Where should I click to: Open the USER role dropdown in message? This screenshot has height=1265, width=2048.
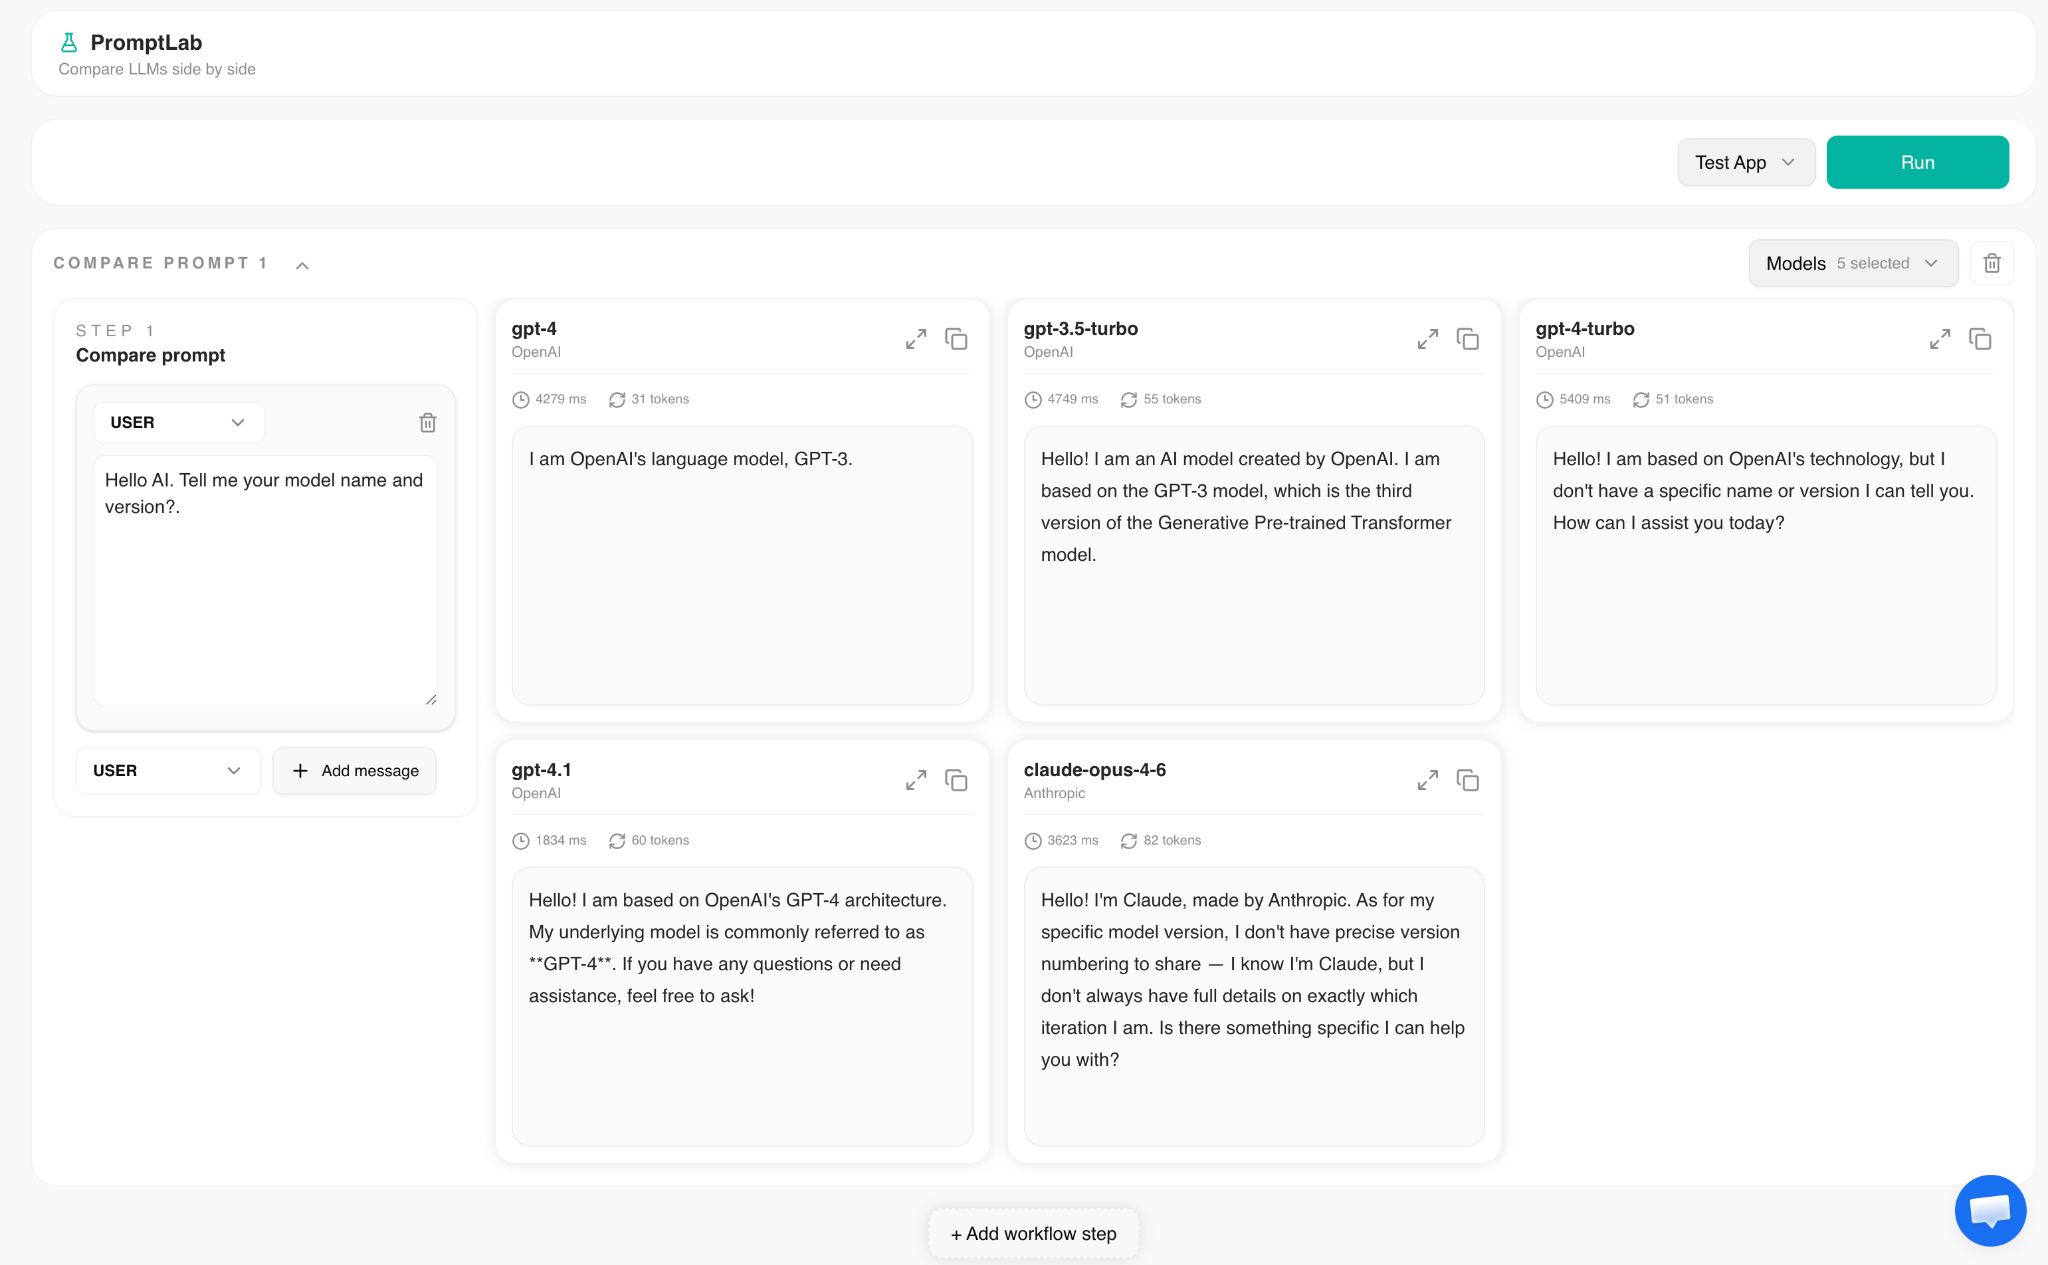click(x=179, y=422)
